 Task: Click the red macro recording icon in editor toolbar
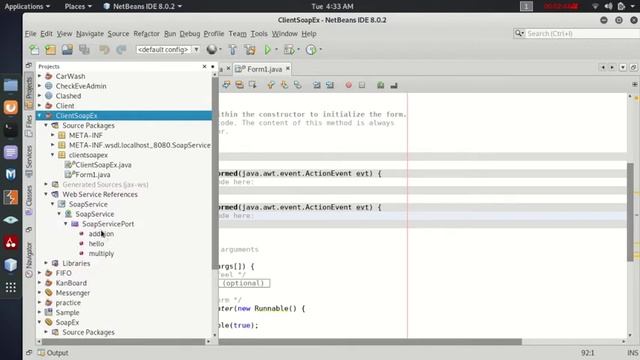(349, 85)
